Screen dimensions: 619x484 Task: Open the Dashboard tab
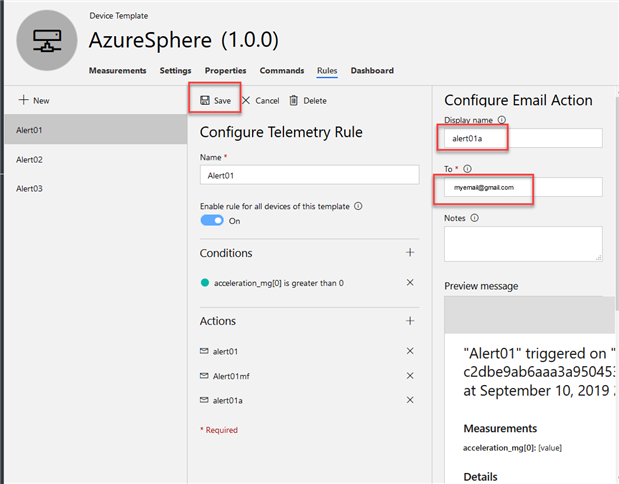(x=372, y=70)
